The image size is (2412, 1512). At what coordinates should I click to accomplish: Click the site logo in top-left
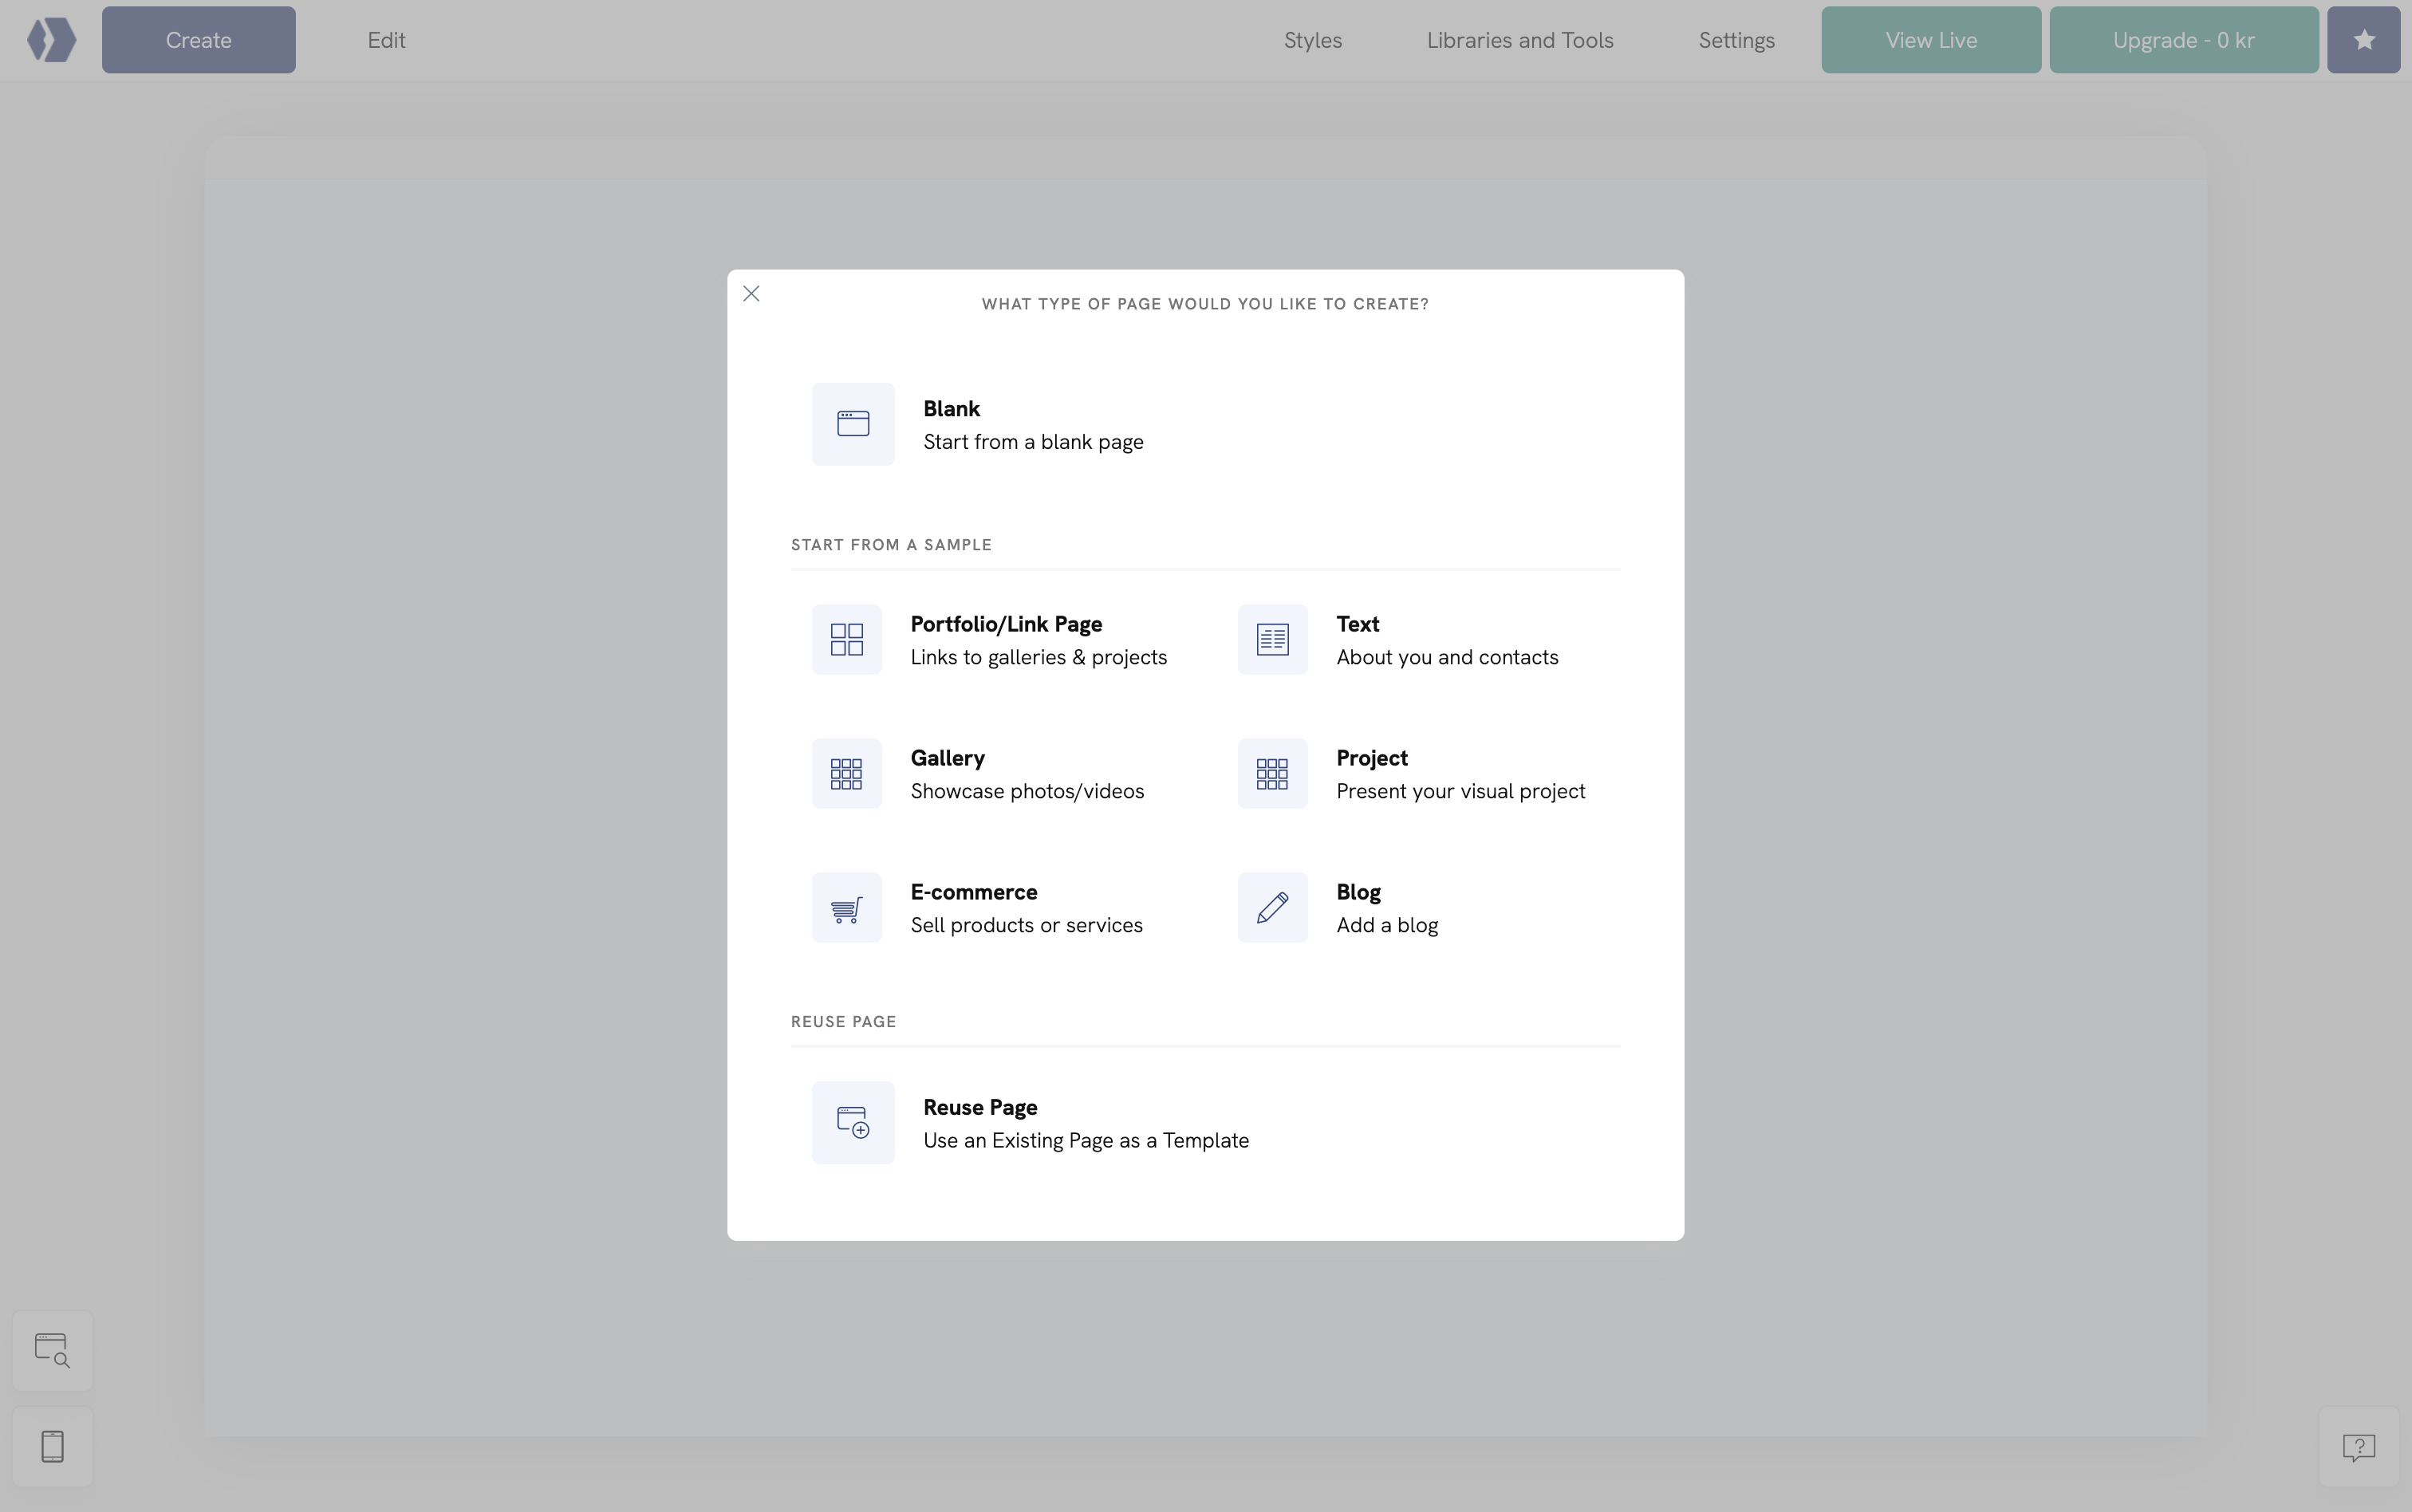pyautogui.click(x=52, y=40)
